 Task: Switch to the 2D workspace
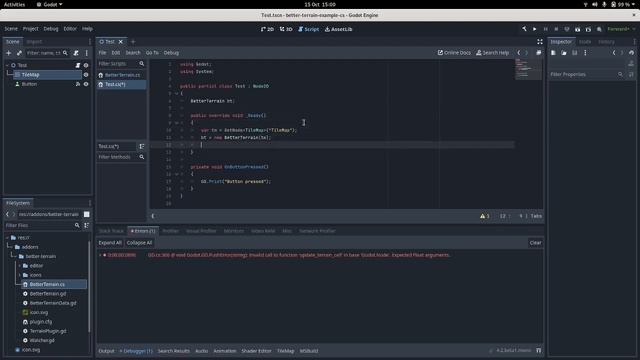click(267, 29)
